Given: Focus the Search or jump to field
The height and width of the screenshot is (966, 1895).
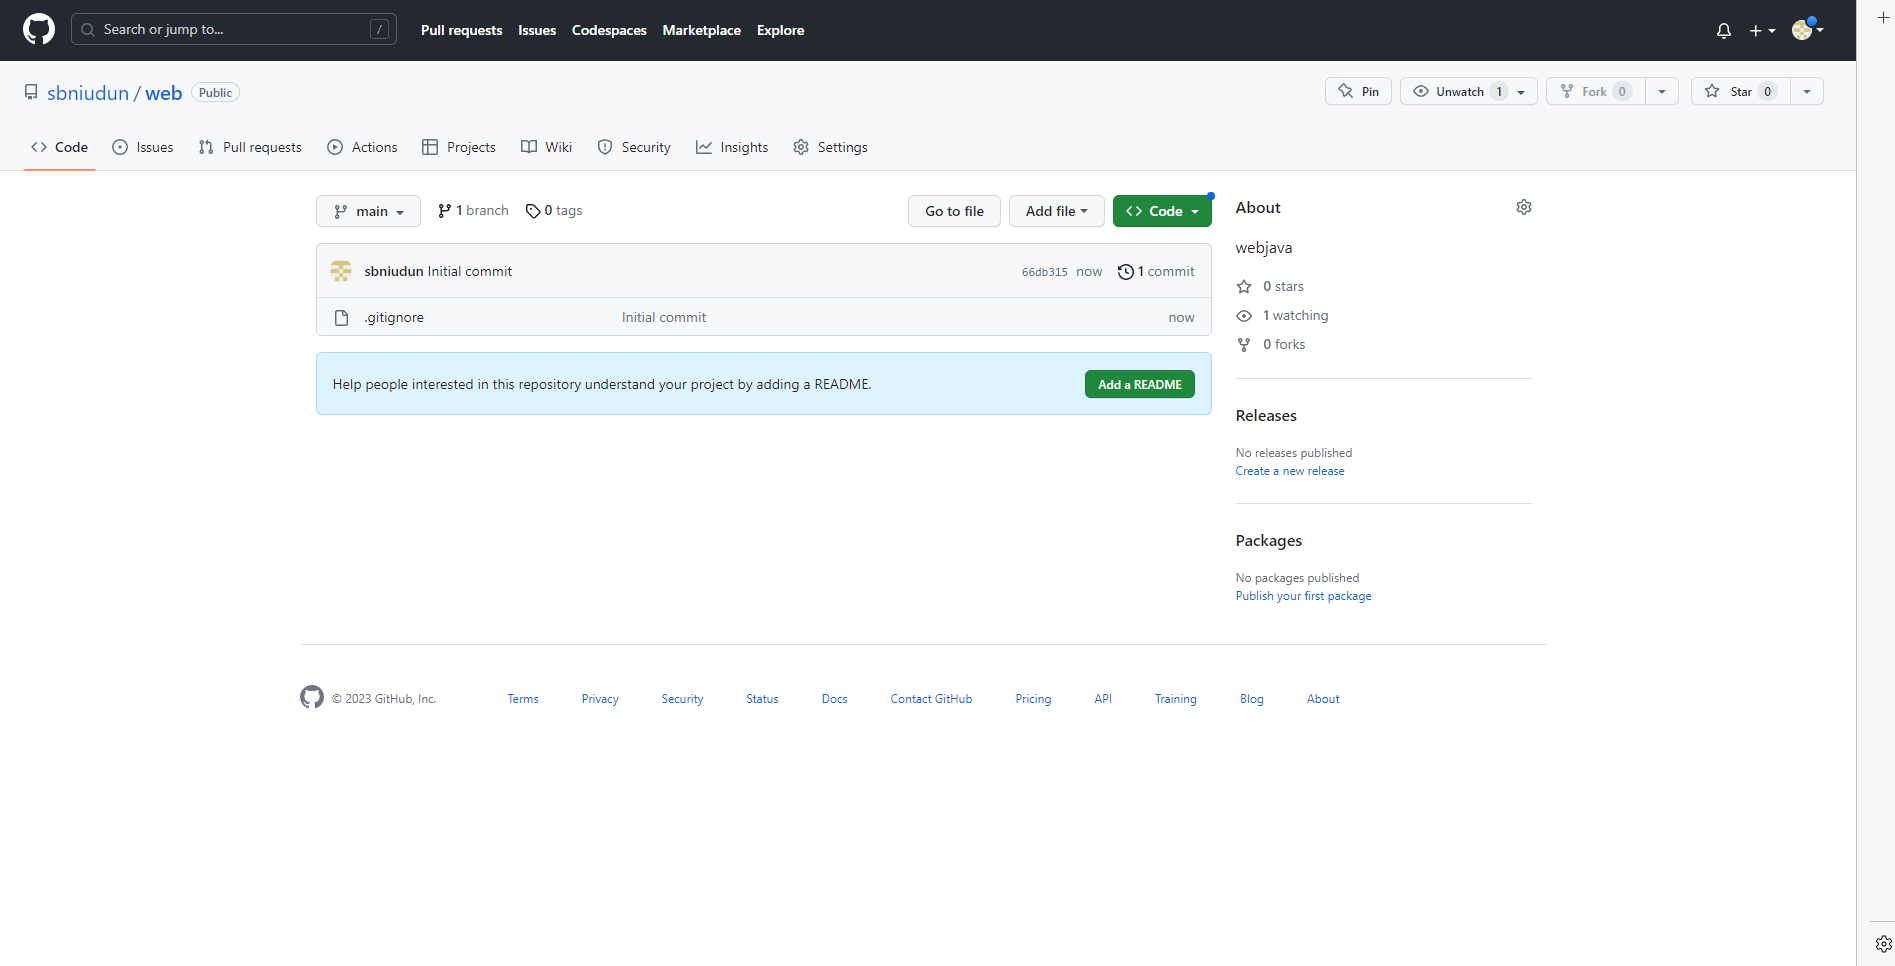Looking at the screenshot, I should pos(234,29).
